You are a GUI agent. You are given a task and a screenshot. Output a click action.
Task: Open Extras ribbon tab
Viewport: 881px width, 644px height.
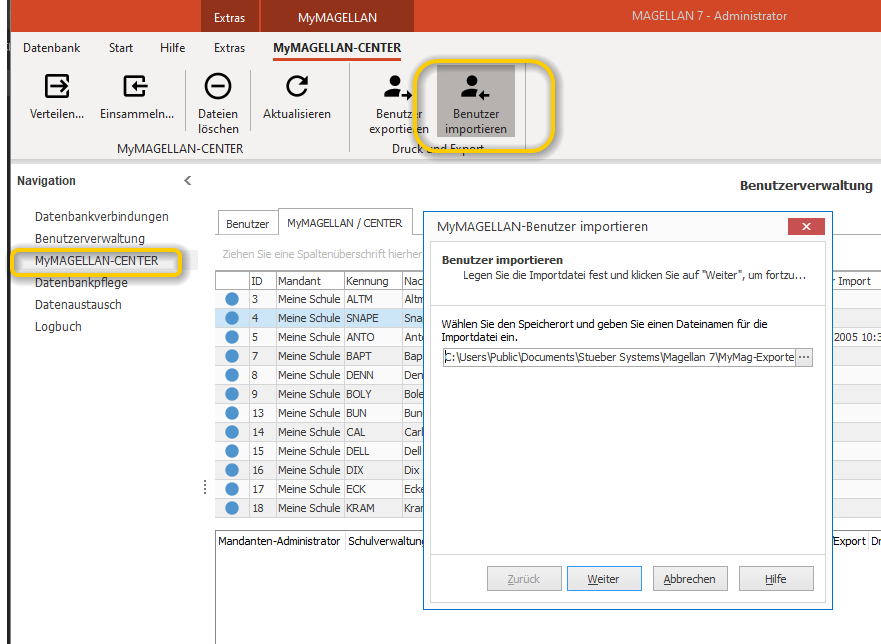point(229,48)
